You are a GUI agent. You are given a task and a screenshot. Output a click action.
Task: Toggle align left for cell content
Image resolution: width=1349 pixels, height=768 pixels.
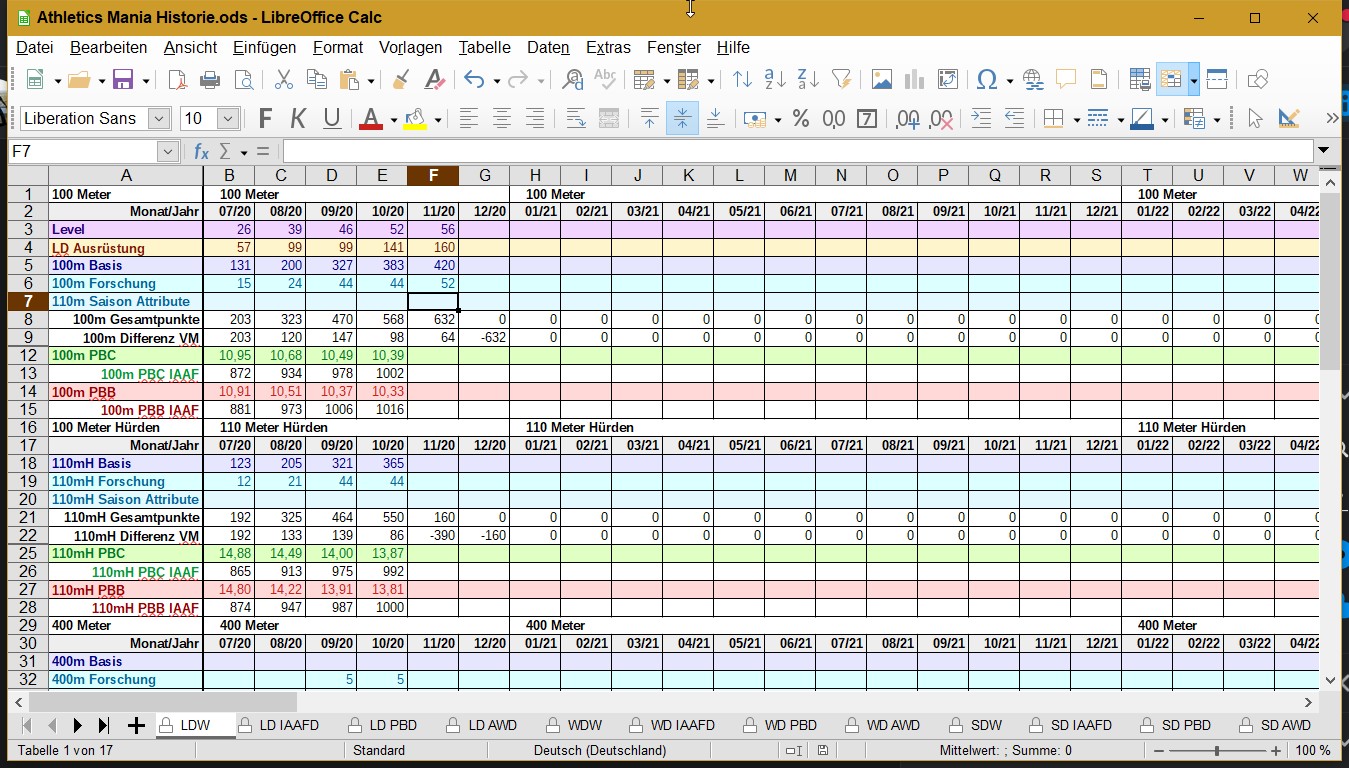(469, 119)
